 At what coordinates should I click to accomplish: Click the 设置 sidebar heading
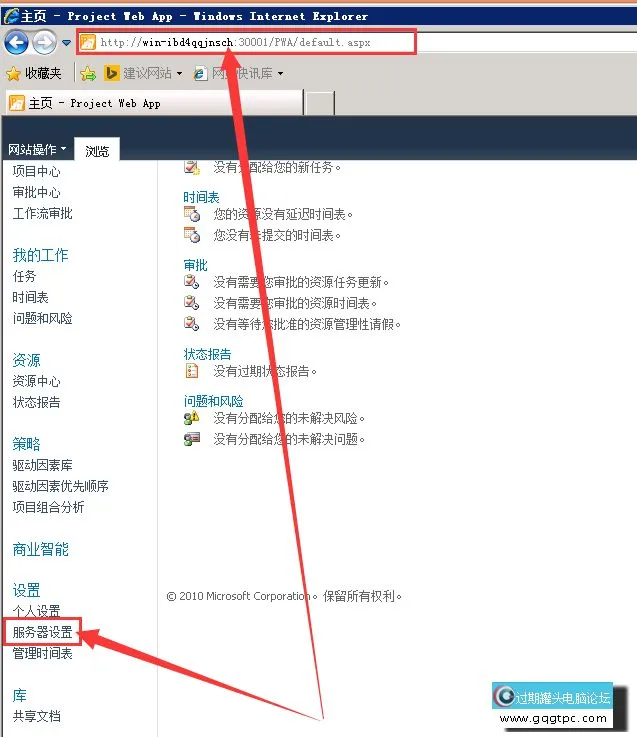(x=26, y=590)
